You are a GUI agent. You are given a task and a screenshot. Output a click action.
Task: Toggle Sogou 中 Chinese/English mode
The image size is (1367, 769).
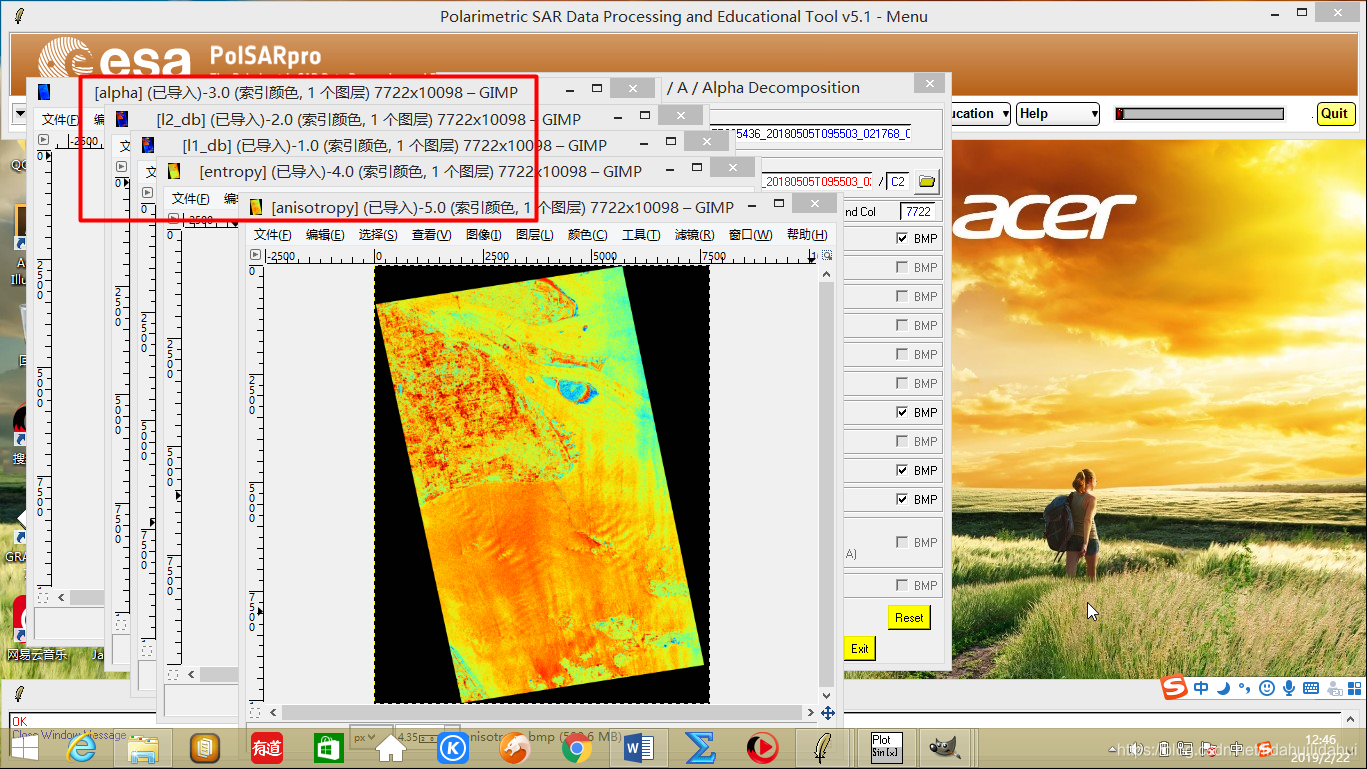pos(1201,688)
